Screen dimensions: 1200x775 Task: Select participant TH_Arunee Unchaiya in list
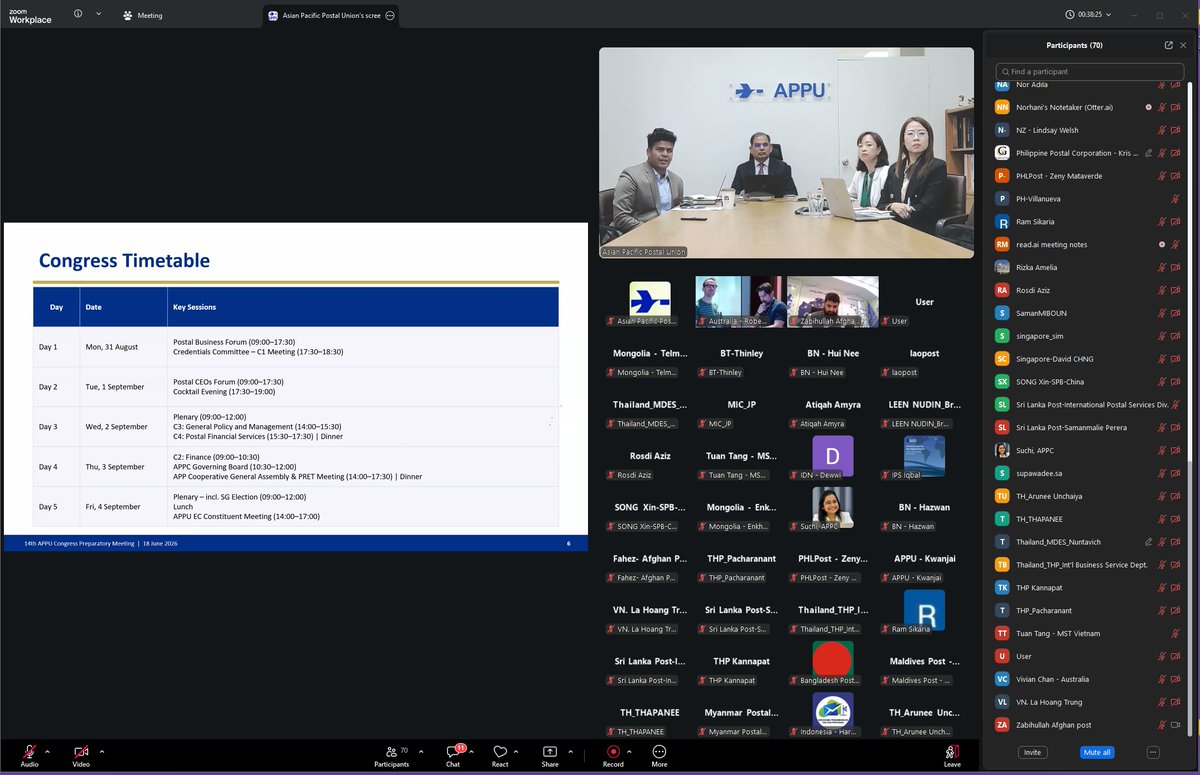(x=1088, y=496)
